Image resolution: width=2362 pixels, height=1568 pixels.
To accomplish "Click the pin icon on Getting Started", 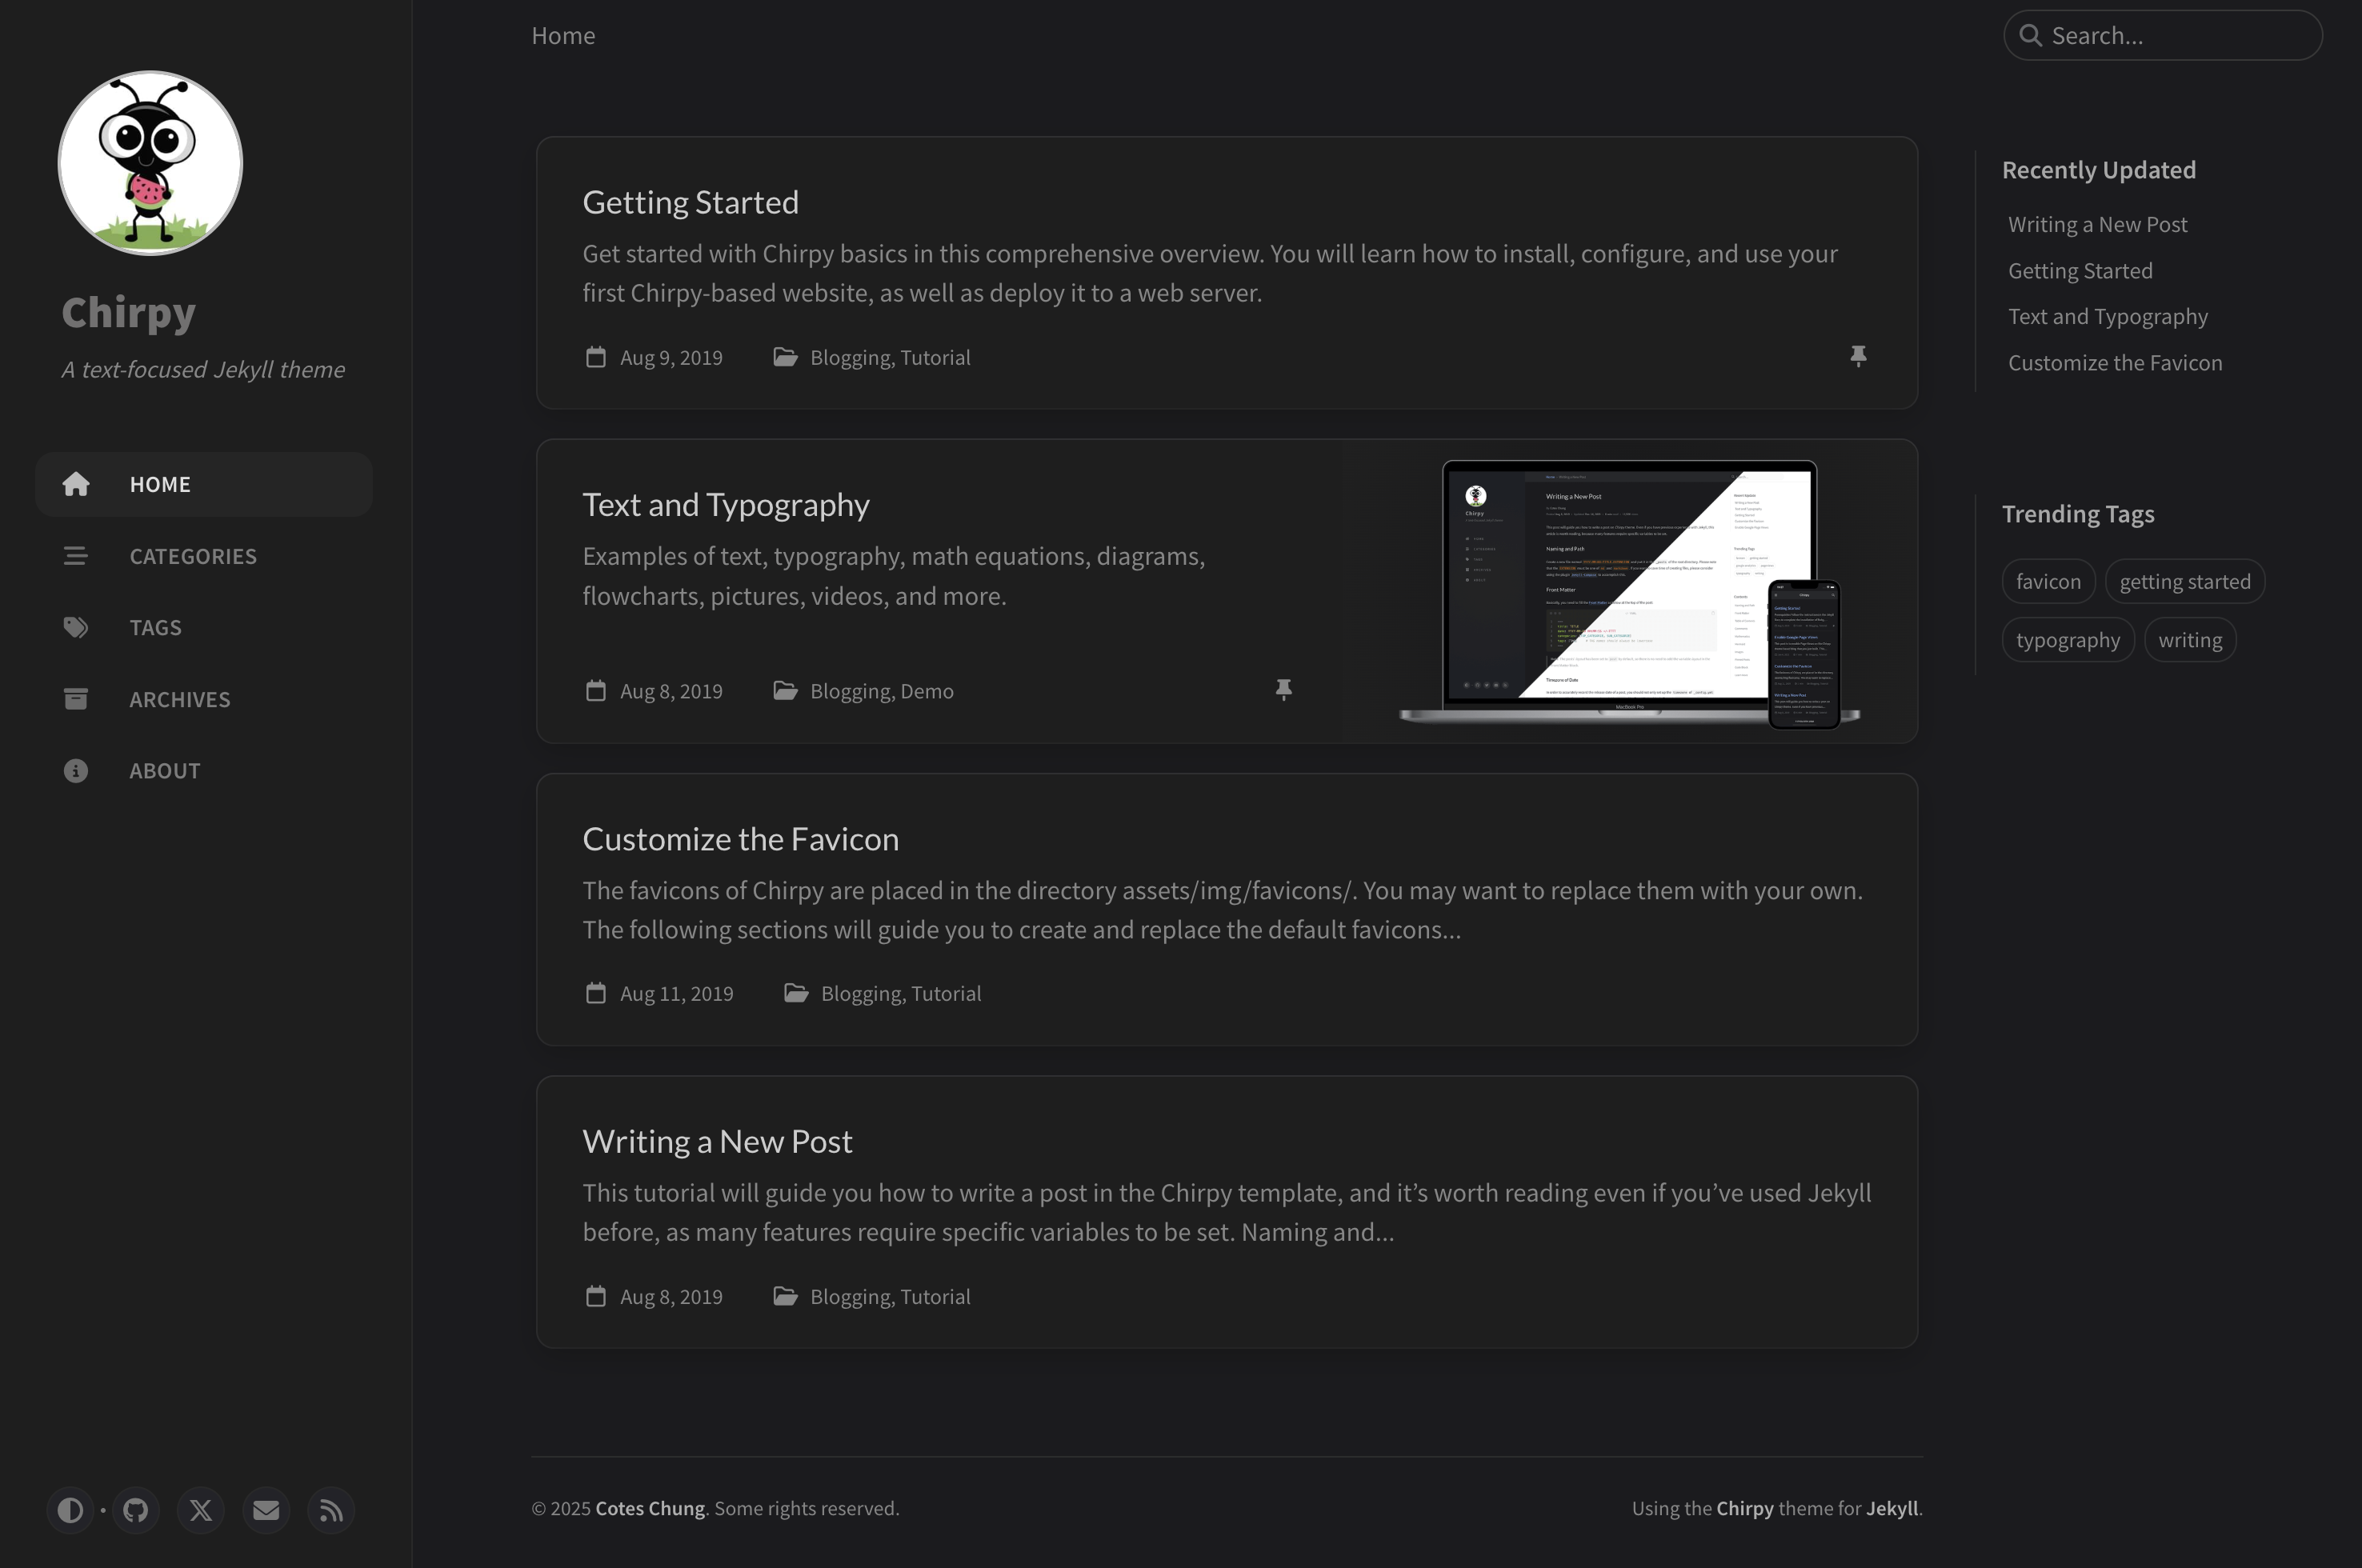I will (1860, 356).
